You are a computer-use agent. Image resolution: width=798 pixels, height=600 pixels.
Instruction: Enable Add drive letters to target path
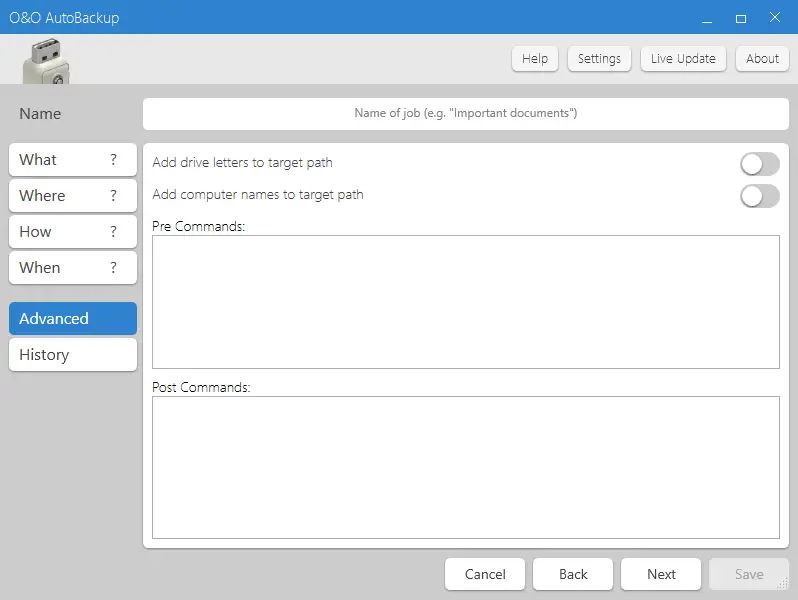(759, 164)
